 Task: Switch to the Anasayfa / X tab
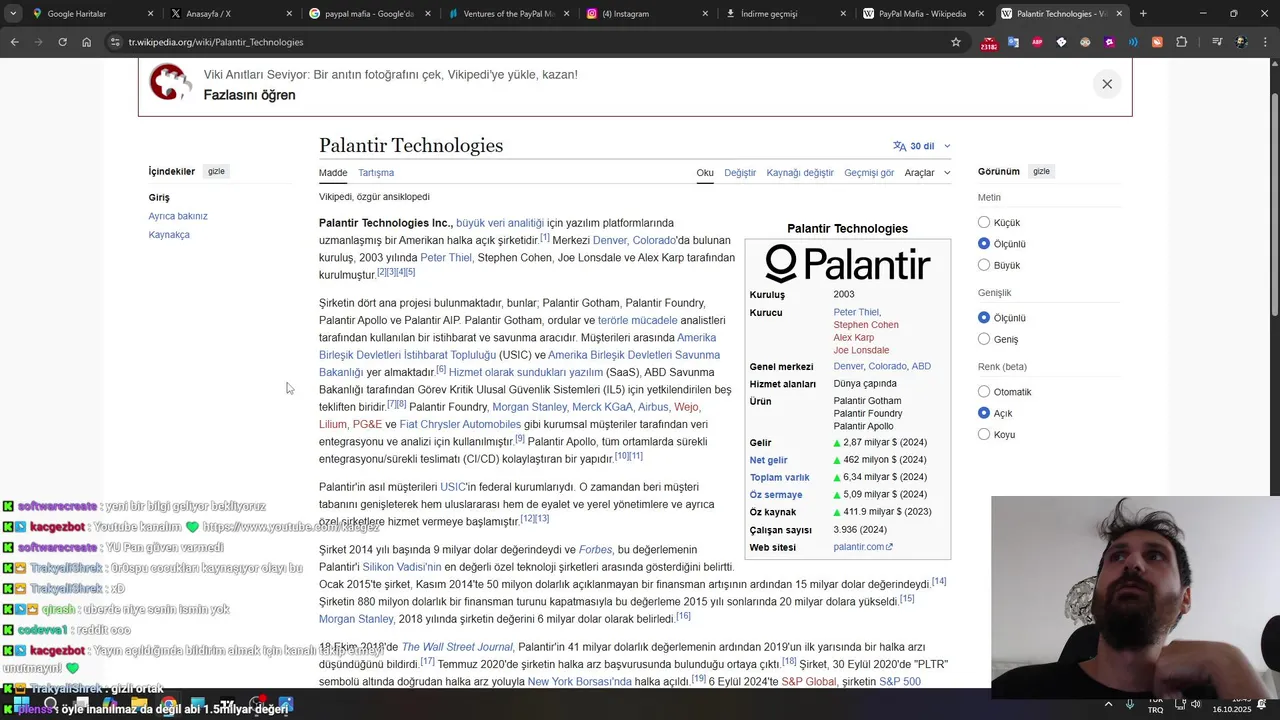(x=230, y=14)
